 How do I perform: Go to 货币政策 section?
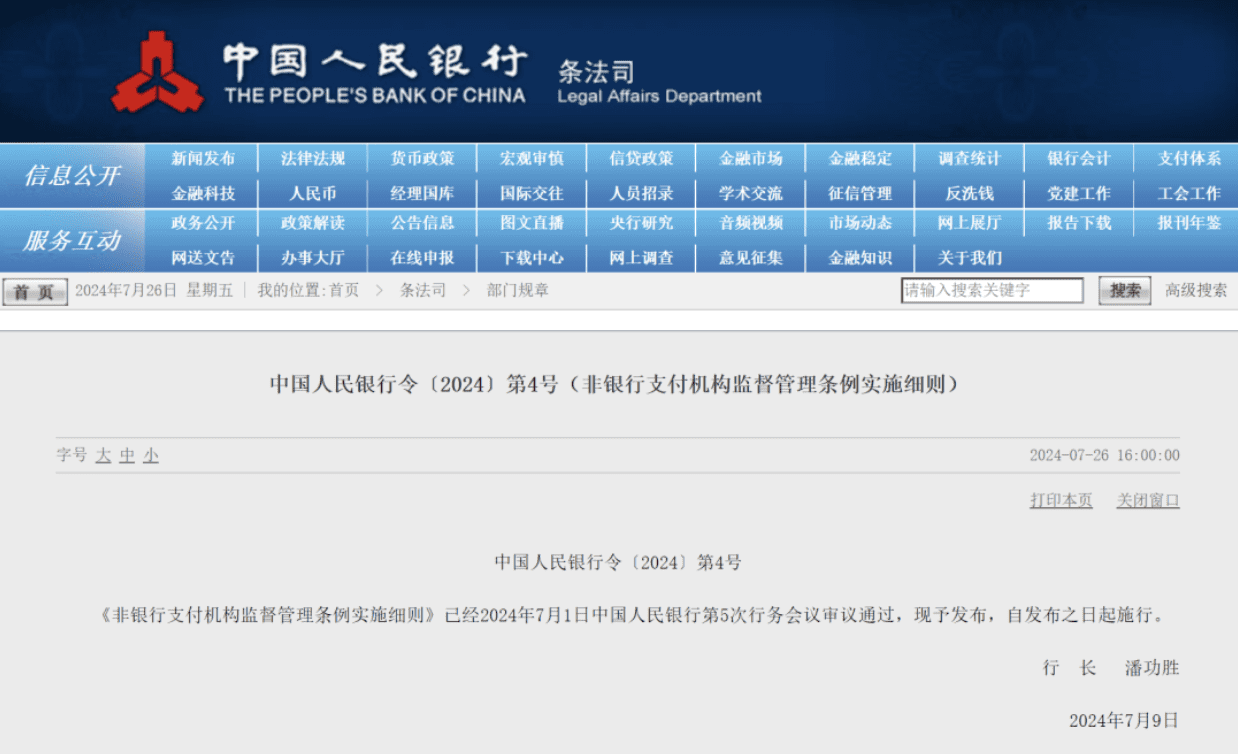tap(422, 159)
